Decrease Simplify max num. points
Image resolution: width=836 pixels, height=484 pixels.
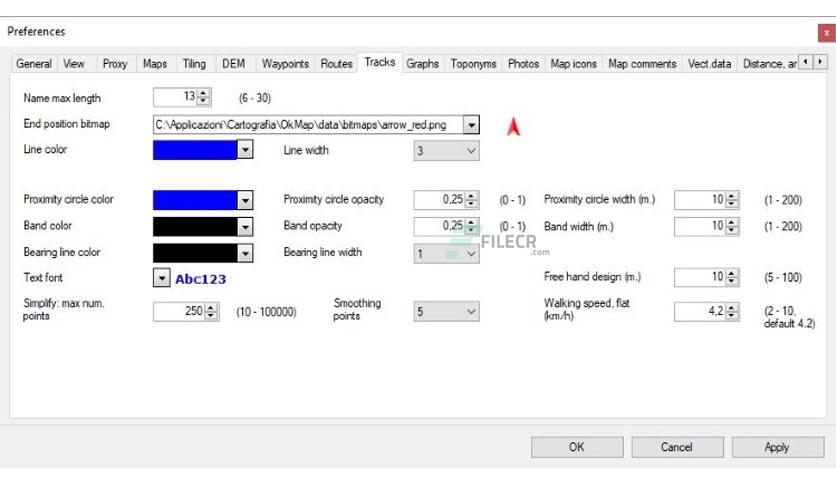pyautogui.click(x=211, y=316)
